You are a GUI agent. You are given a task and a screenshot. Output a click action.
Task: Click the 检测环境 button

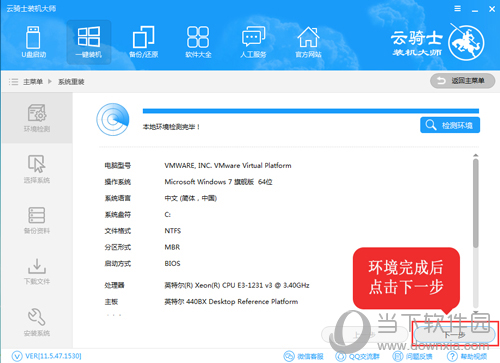(x=450, y=125)
